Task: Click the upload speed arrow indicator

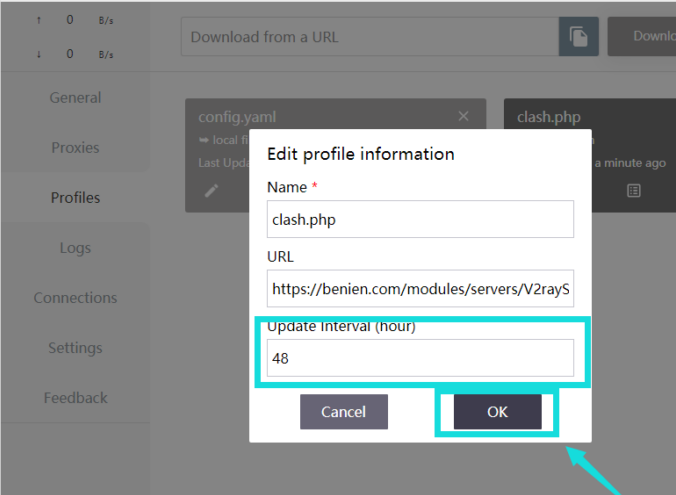Action: pos(39,20)
